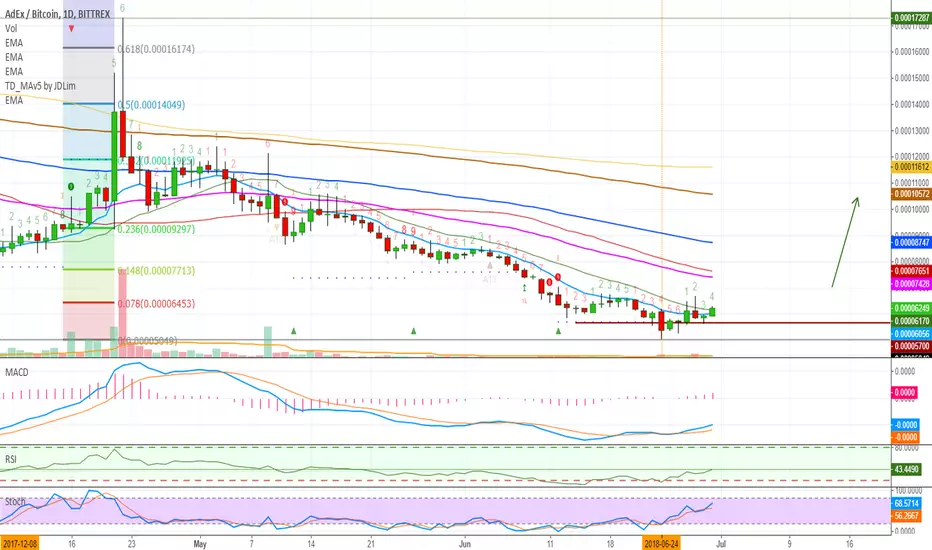Viewport: 932px width, 550px height.
Task: Click the orange -0.0000 MACD signal tag
Action: [x=905, y=437]
